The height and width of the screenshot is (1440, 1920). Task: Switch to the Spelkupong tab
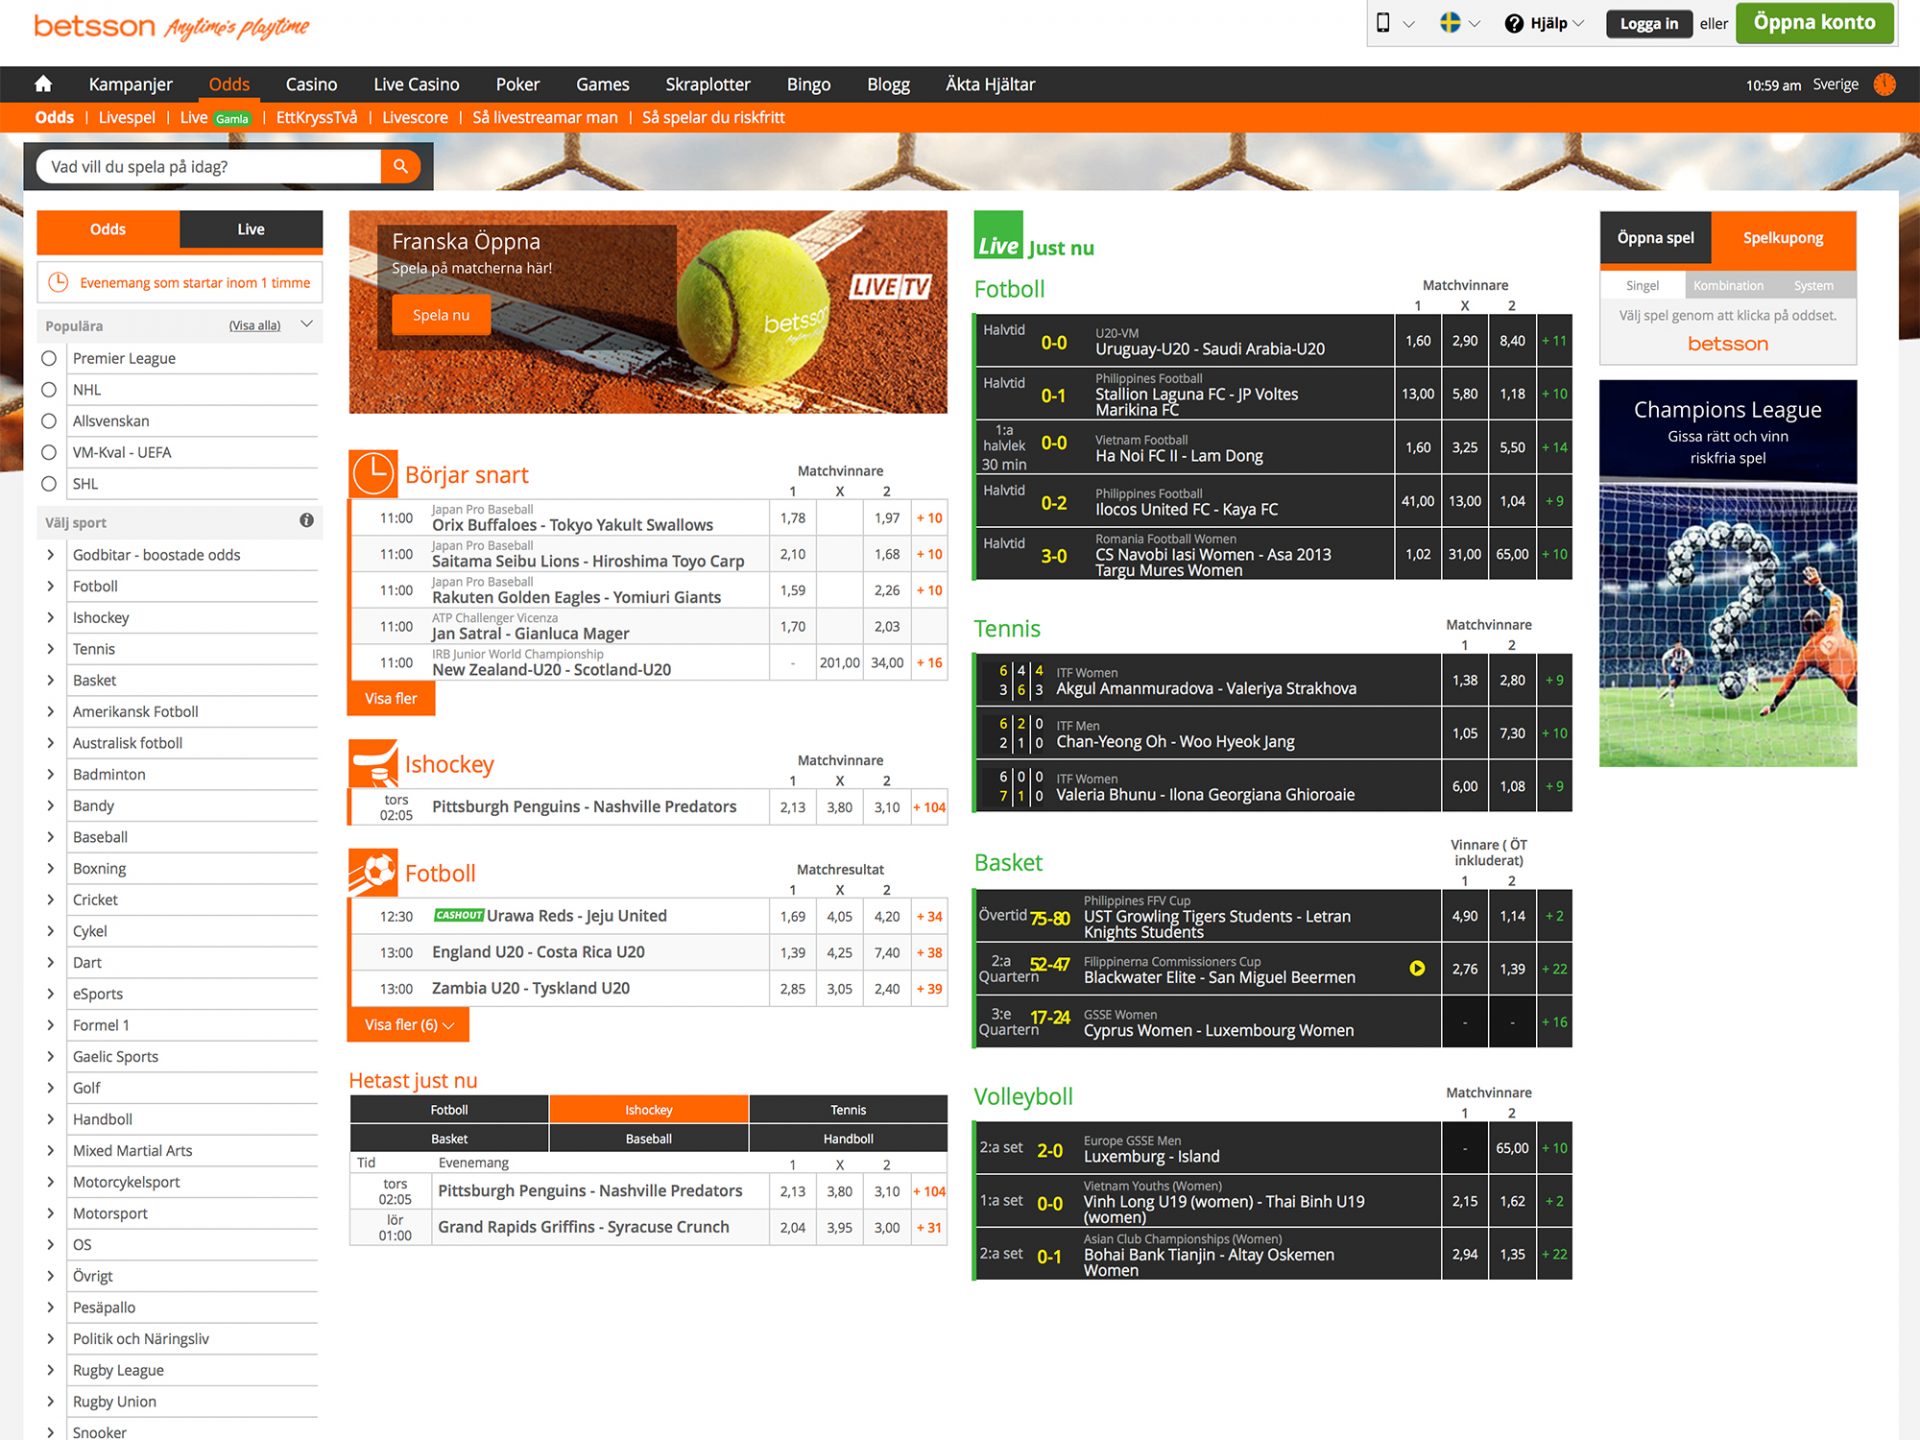click(1783, 238)
